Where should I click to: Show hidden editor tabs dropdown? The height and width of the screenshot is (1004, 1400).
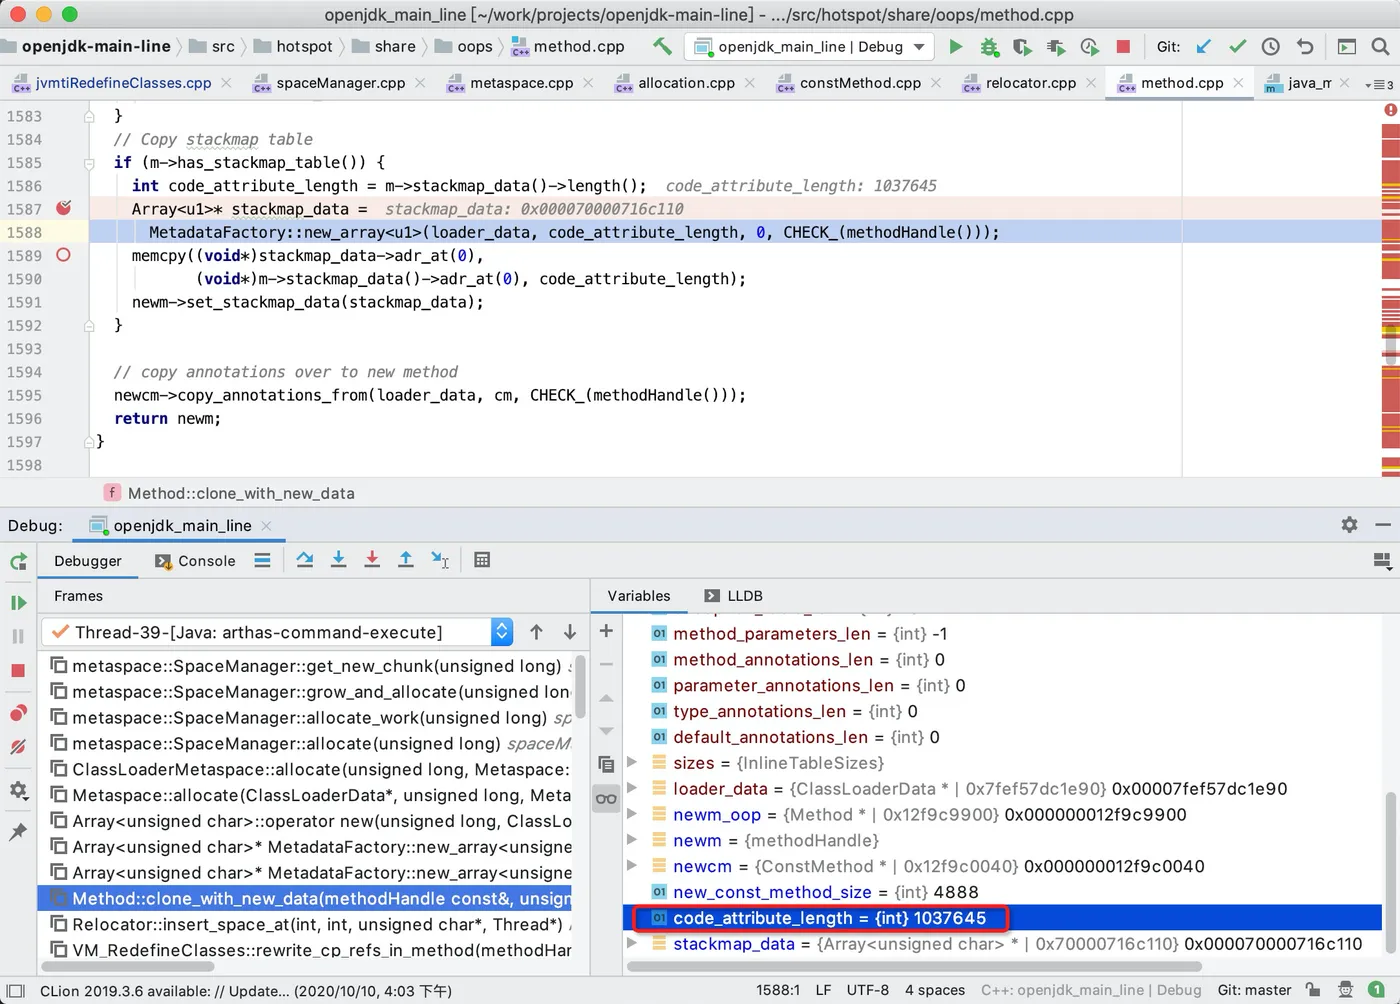[1379, 84]
